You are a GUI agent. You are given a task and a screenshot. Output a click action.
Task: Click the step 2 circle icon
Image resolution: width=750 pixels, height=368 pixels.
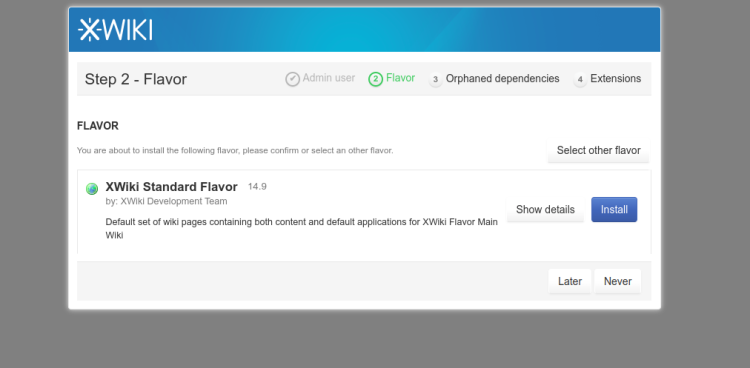pos(375,79)
